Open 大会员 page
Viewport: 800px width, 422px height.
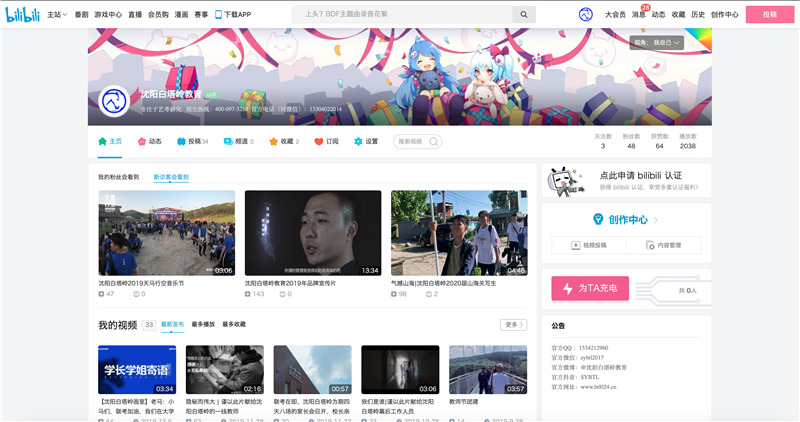click(x=615, y=14)
